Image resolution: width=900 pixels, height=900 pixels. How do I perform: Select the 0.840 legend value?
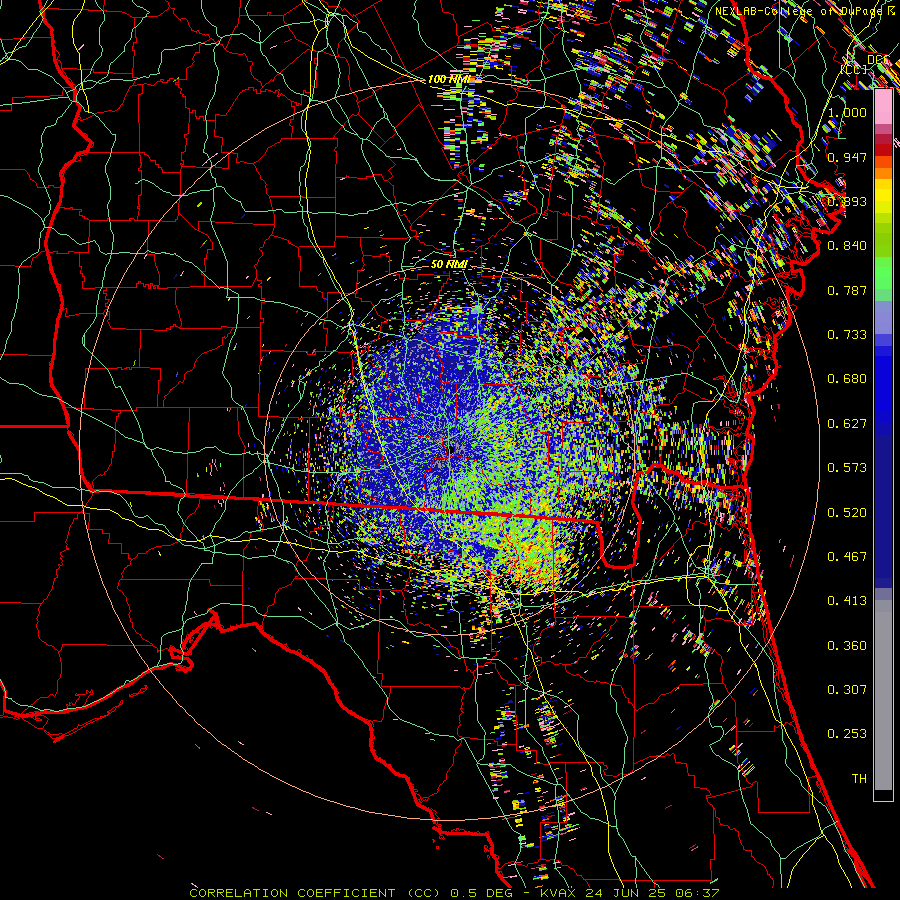point(847,245)
